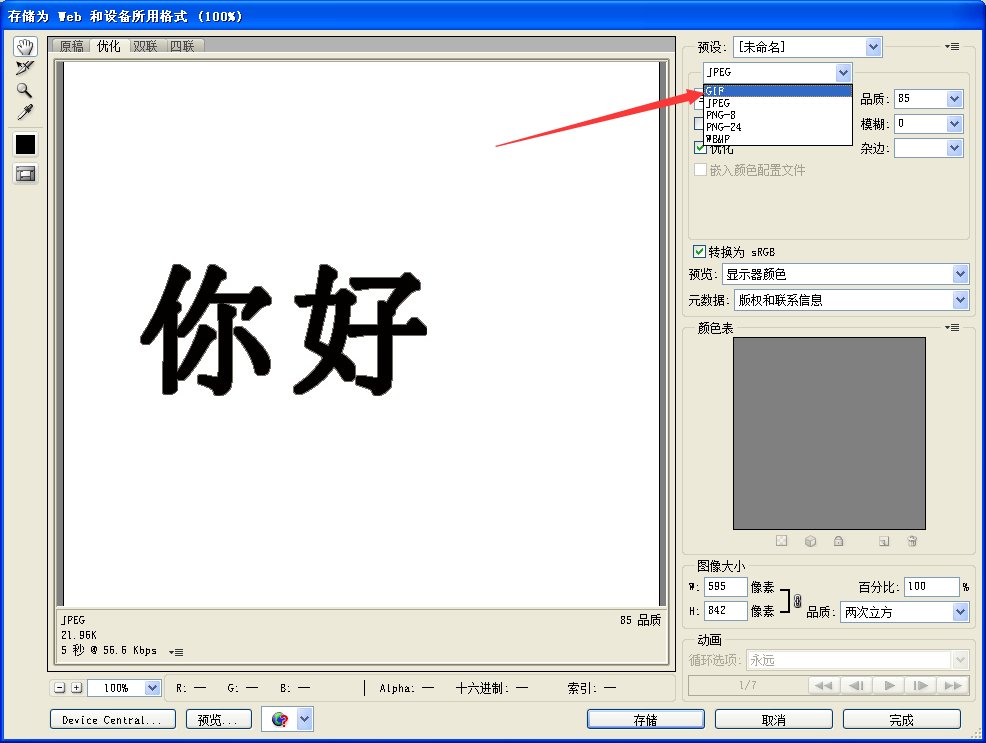Select the Hand tool

point(24,45)
